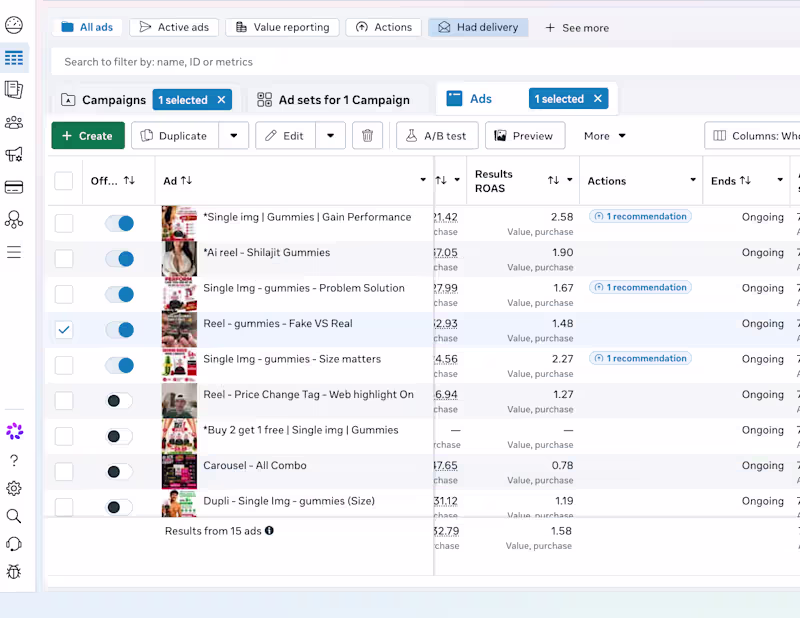Open the advertising settings megaphone icon

pos(14,155)
